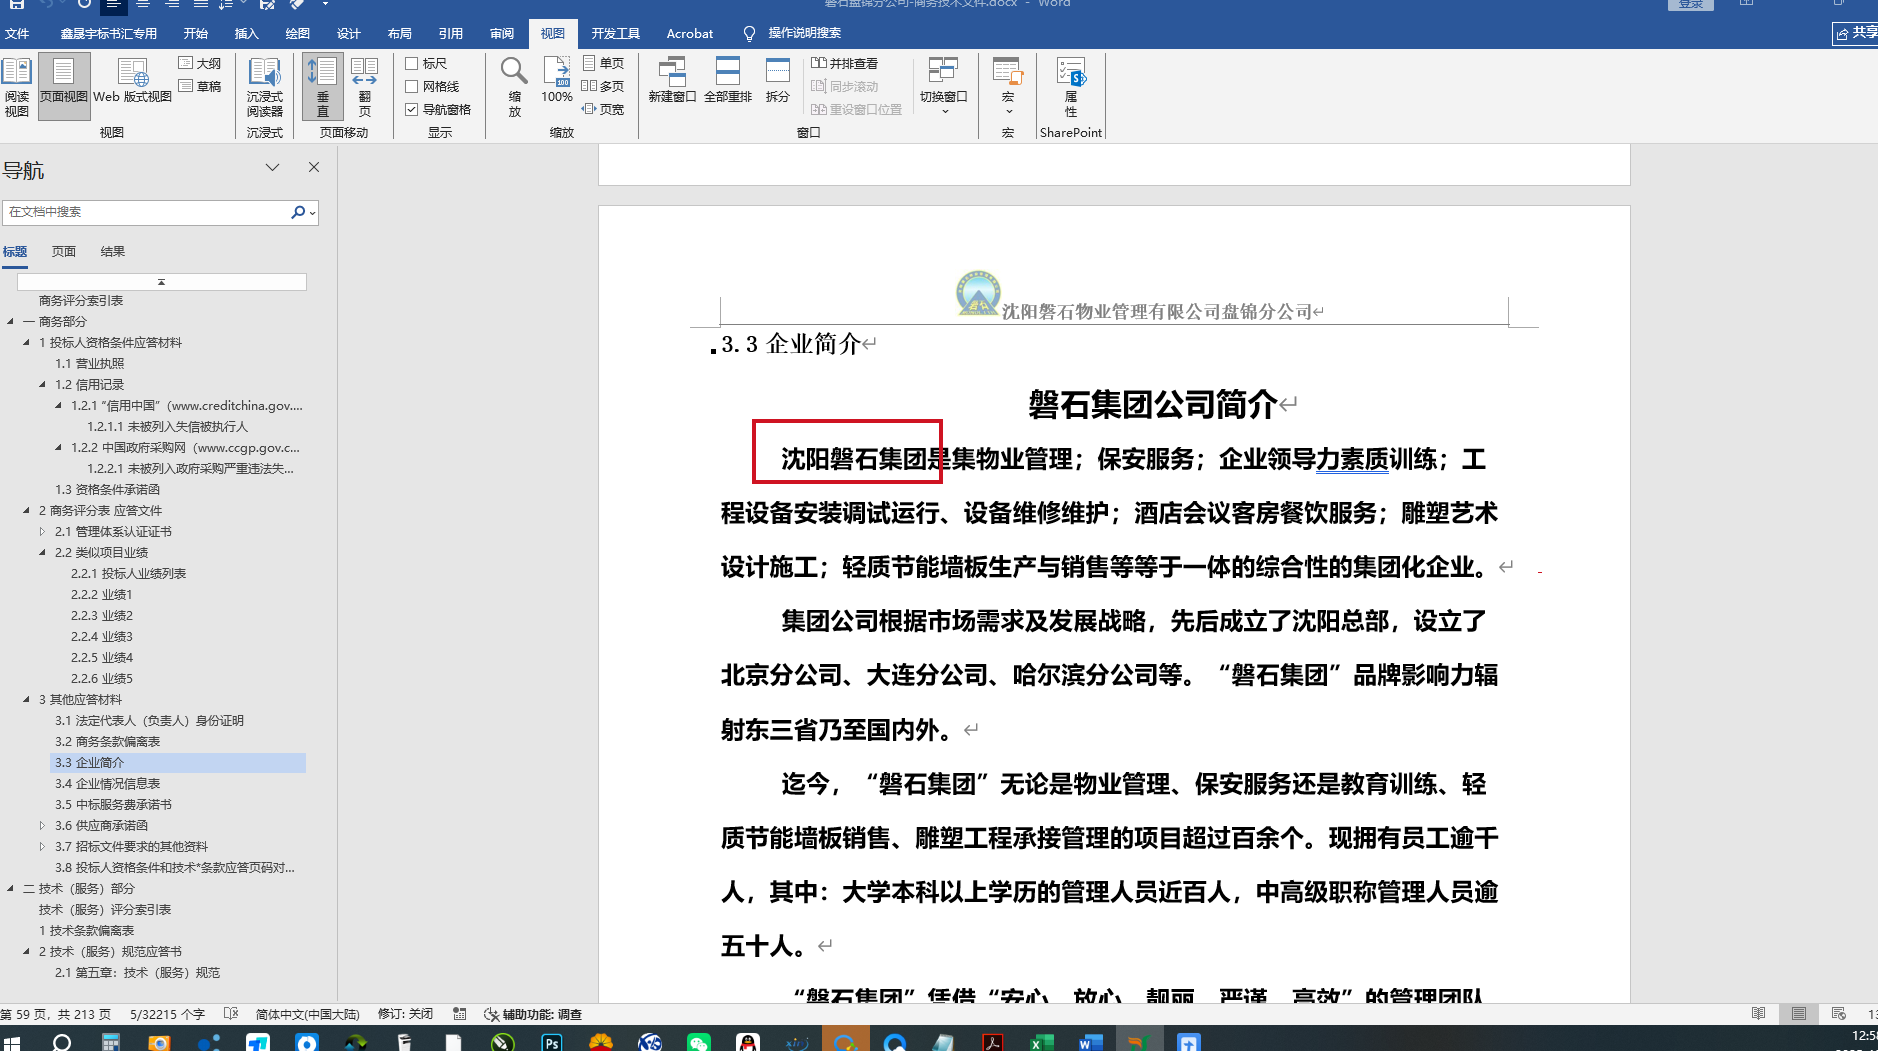Reset zoom to 100%
Image resolution: width=1878 pixels, height=1051 pixels.
tap(557, 80)
